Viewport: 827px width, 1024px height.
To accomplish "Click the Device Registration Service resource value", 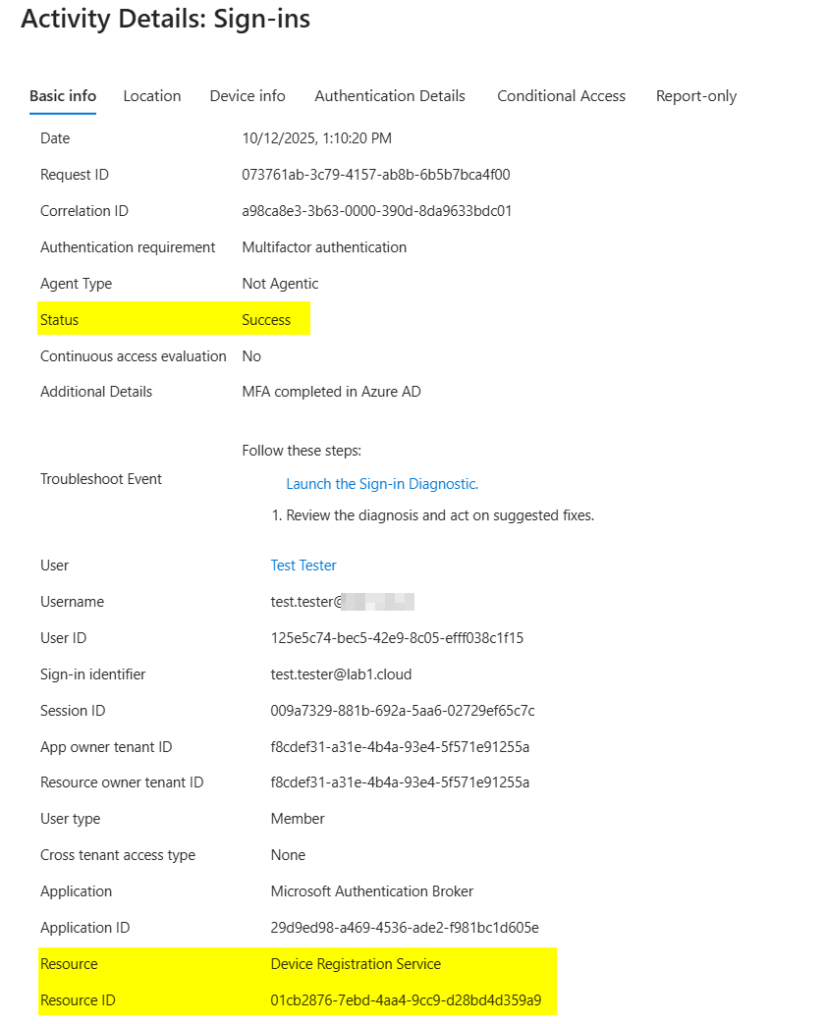I will (355, 964).
